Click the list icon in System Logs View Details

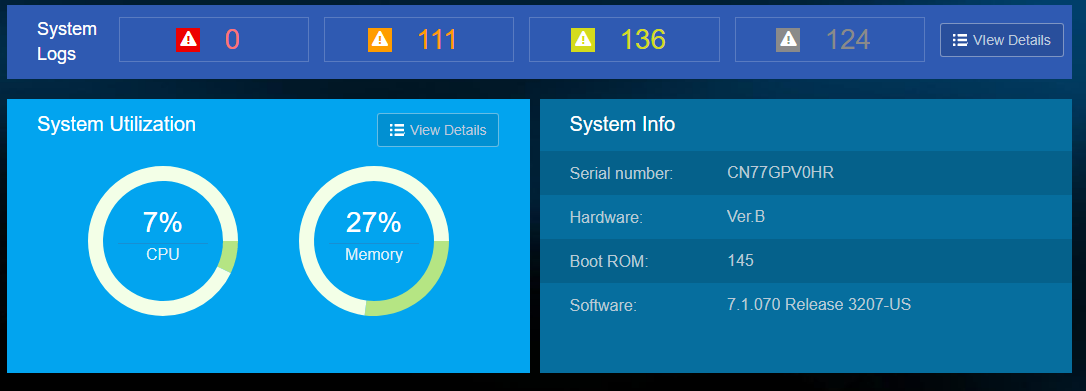pyautogui.click(x=960, y=40)
